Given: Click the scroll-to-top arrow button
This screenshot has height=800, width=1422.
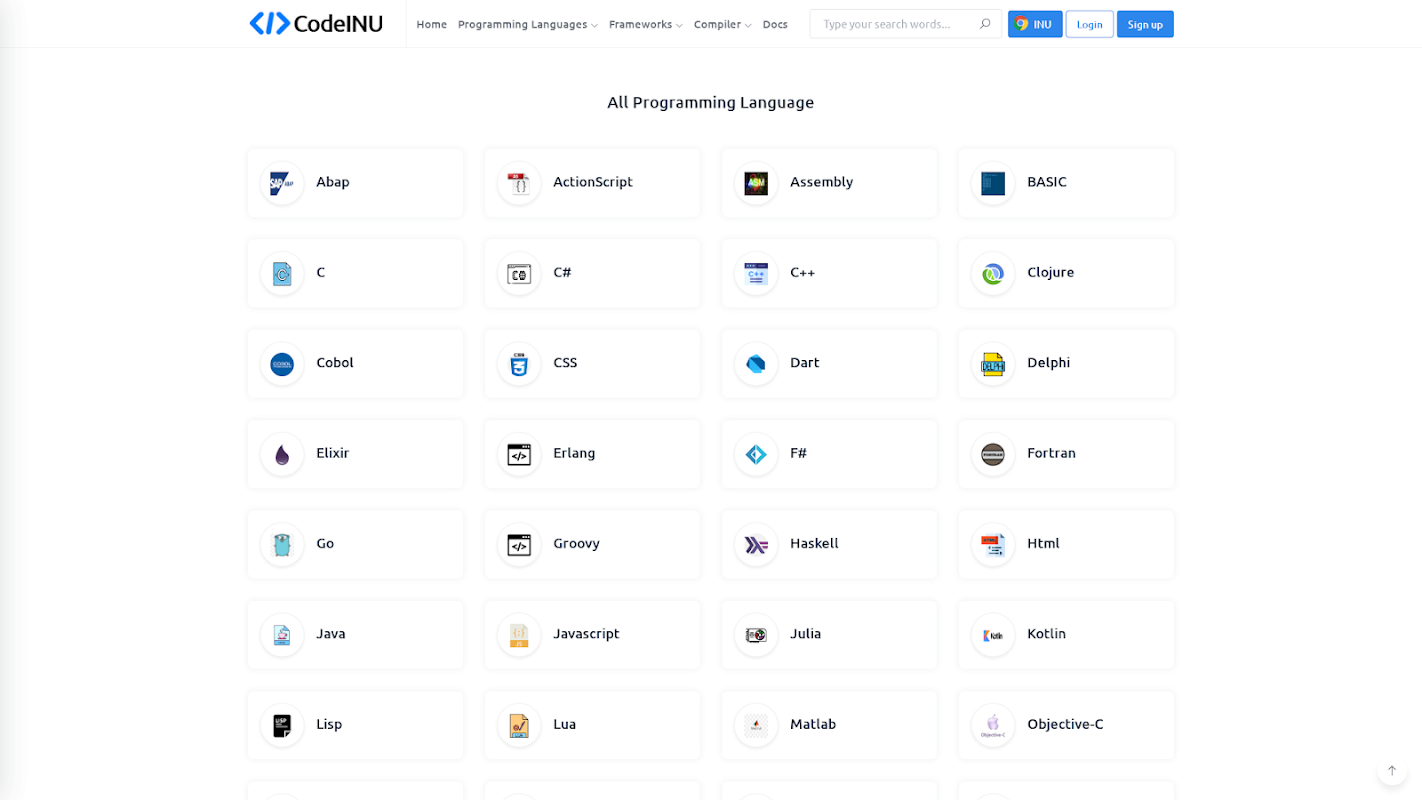Looking at the screenshot, I should click(x=1392, y=771).
